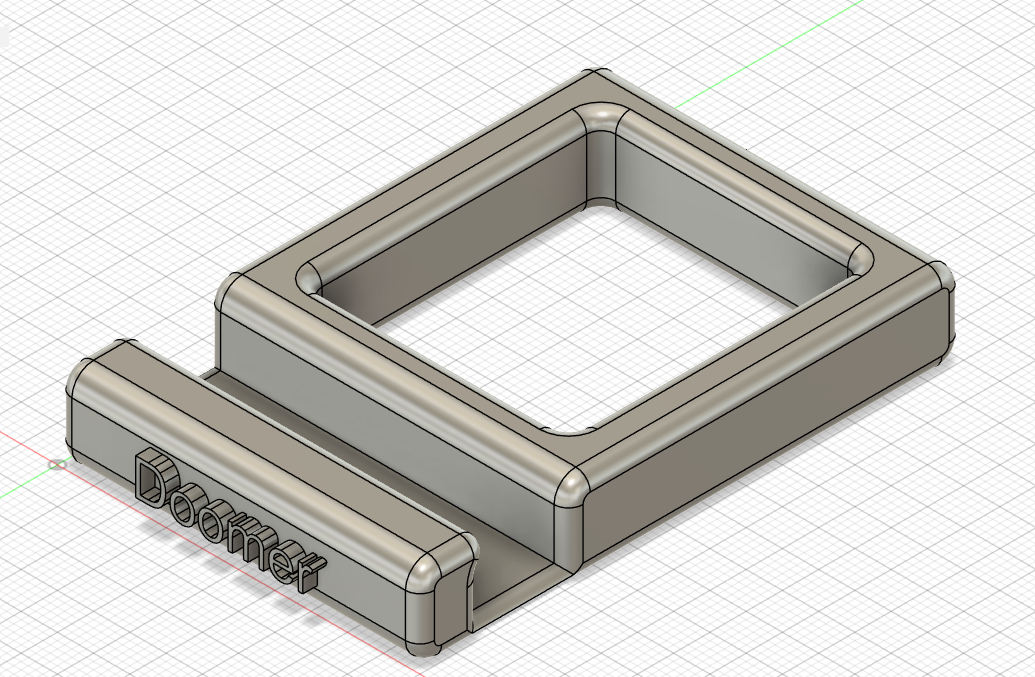This screenshot has width=1035, height=677.
Task: Pick the rounded outer corner at frame's far back
Action: pyautogui.click(x=598, y=78)
